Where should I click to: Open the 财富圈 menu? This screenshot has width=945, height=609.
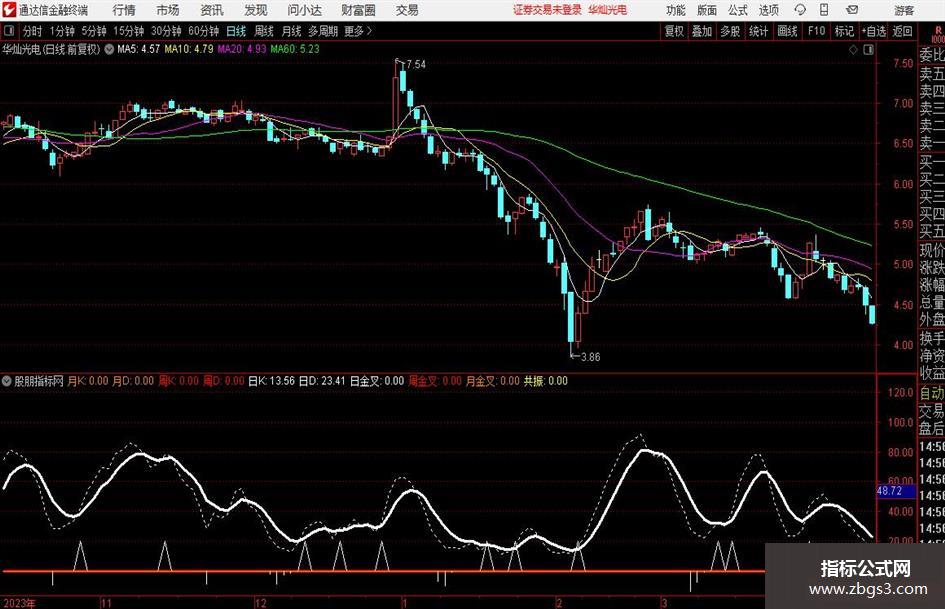(x=358, y=10)
